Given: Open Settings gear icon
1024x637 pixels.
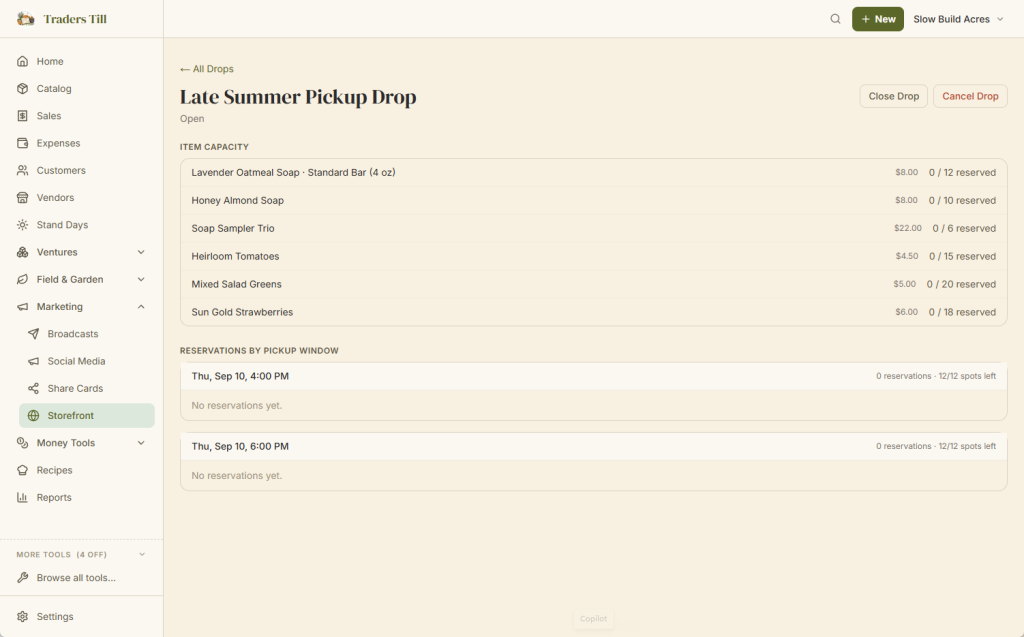Looking at the screenshot, I should (22, 617).
